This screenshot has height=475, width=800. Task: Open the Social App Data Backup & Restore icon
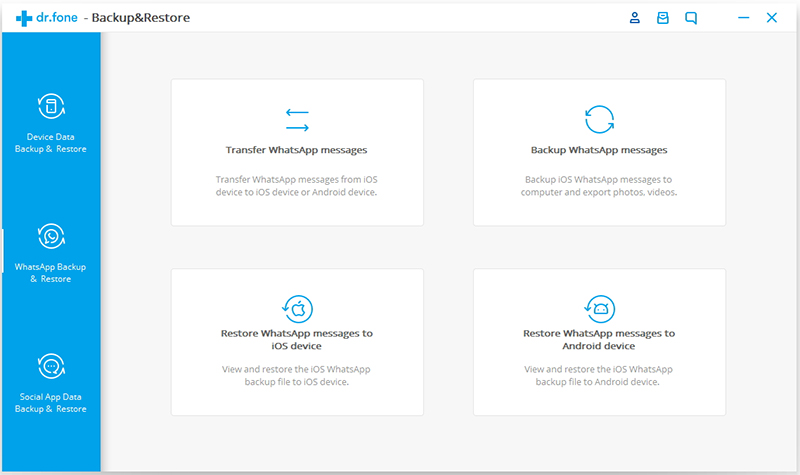coord(51,366)
